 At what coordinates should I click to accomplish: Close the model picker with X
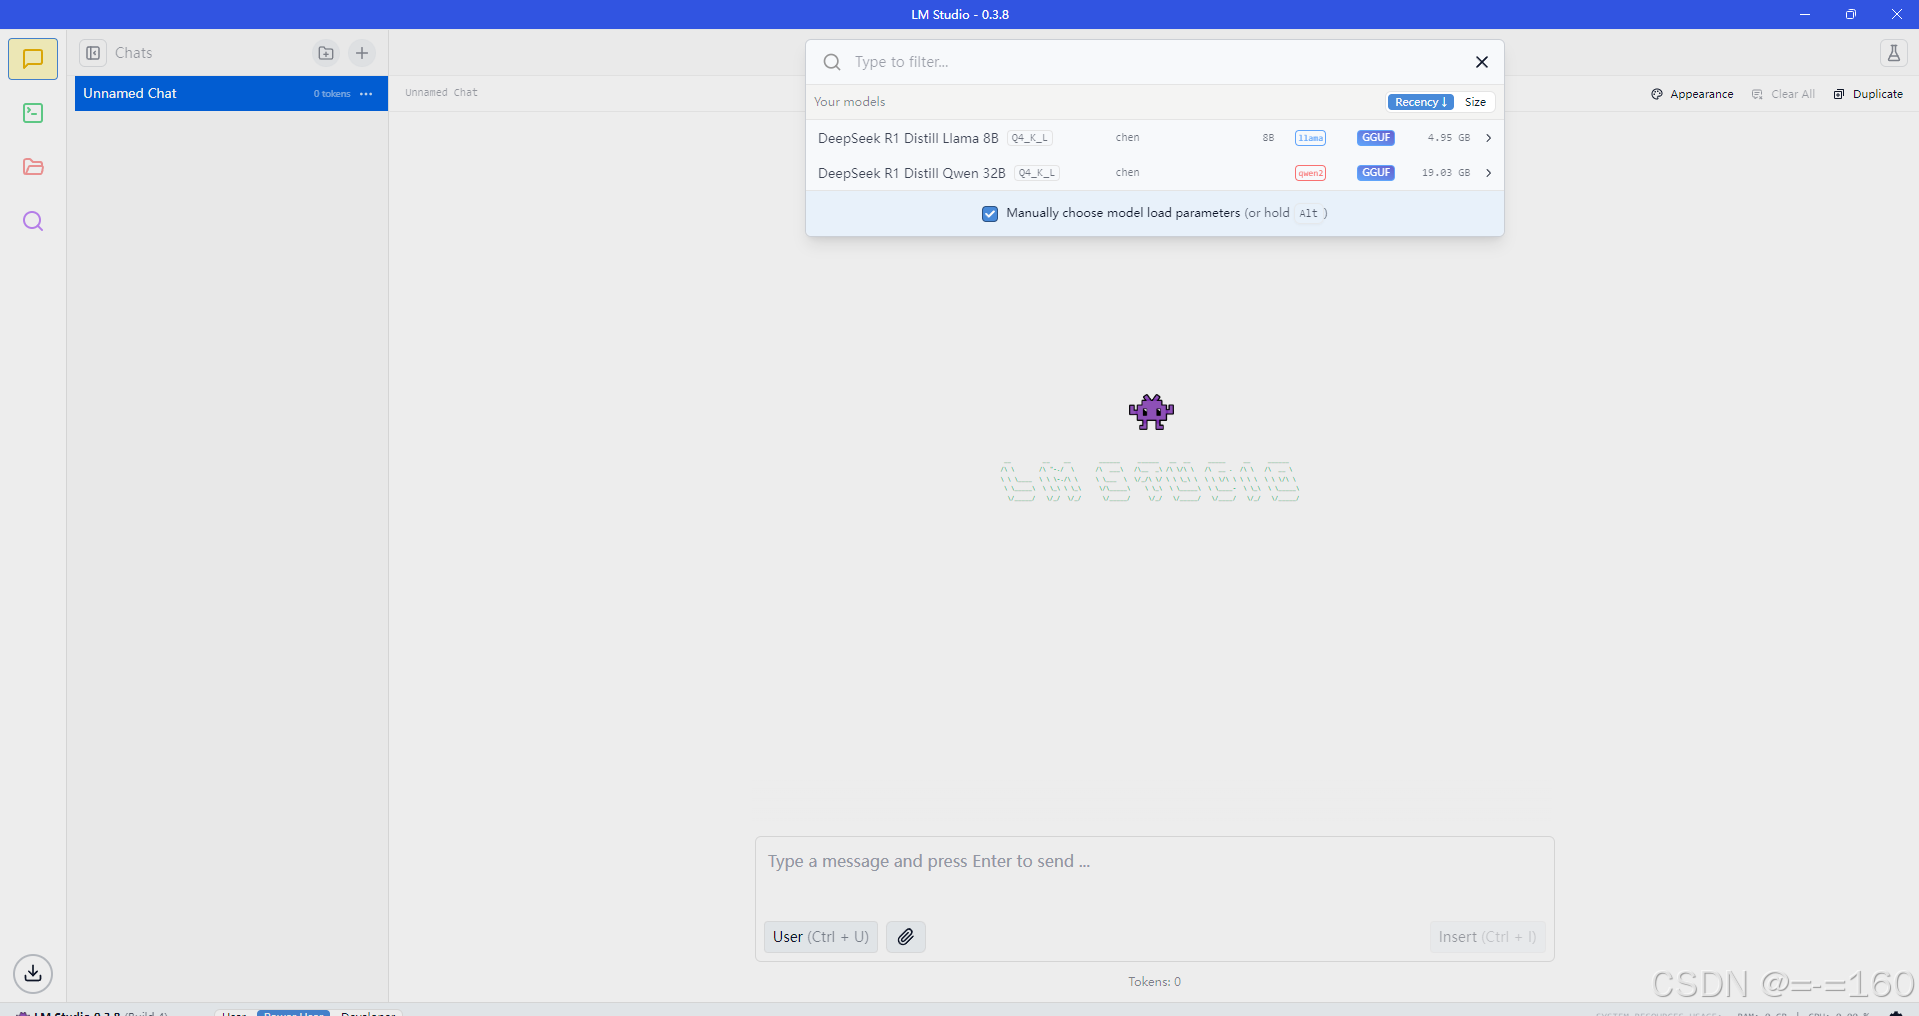click(1482, 62)
